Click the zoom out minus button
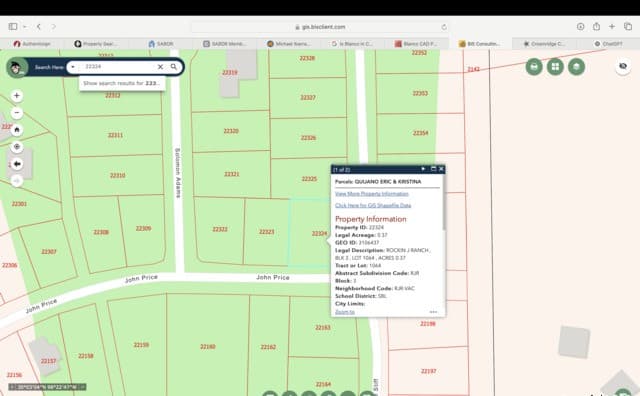Screen dimensions: 640x396 [17, 113]
